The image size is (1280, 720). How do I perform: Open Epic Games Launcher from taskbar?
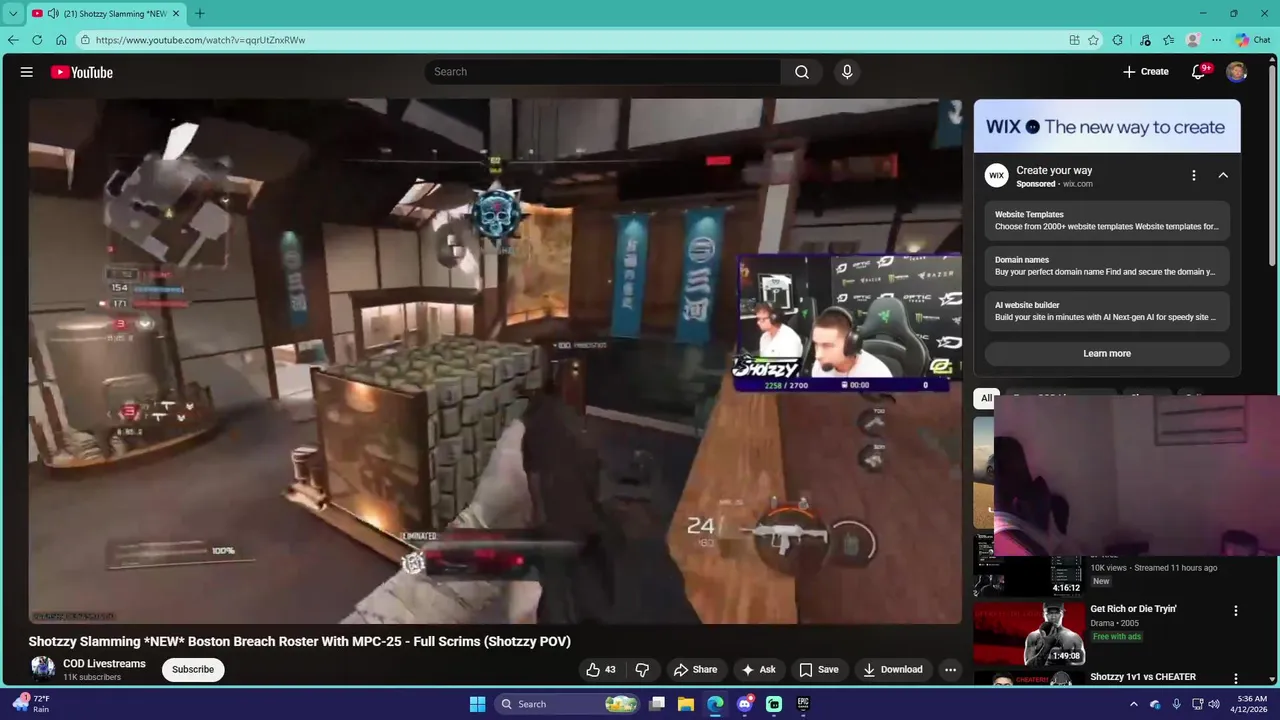[x=803, y=704]
